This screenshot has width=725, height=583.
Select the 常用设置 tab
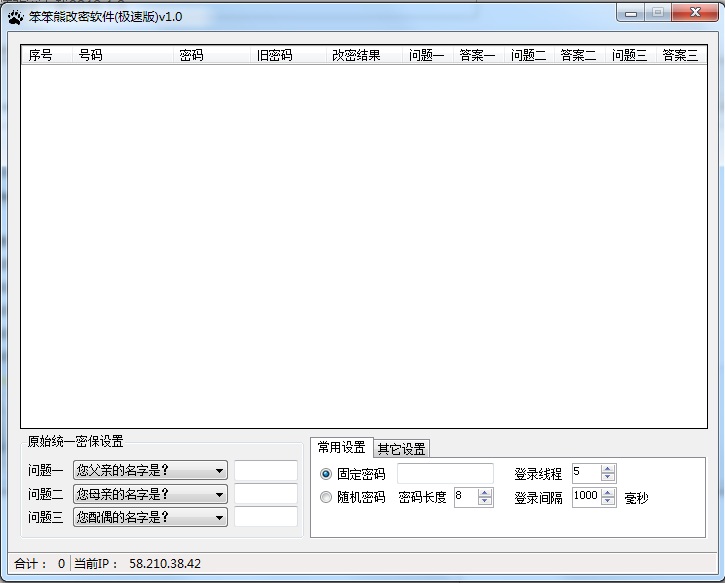pos(340,447)
